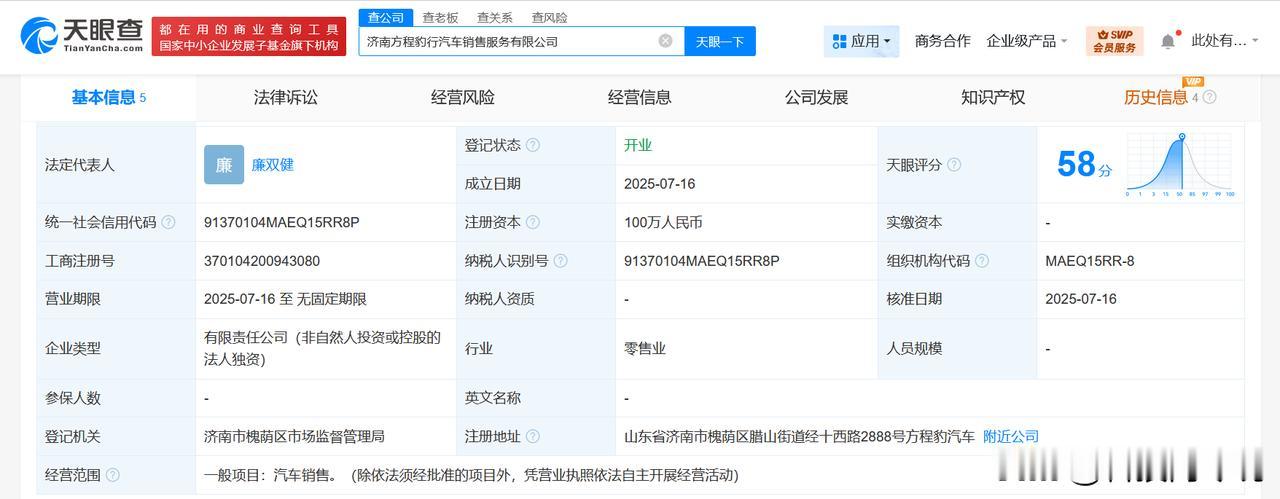Select credit code 91370104MAEQ15RR8P in 统一社会信用代码 row
This screenshot has height=499, width=1280.
click(281, 222)
